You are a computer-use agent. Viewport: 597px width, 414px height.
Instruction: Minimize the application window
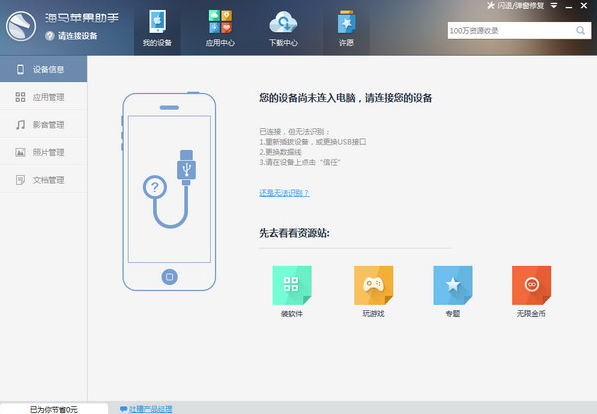[x=569, y=6]
